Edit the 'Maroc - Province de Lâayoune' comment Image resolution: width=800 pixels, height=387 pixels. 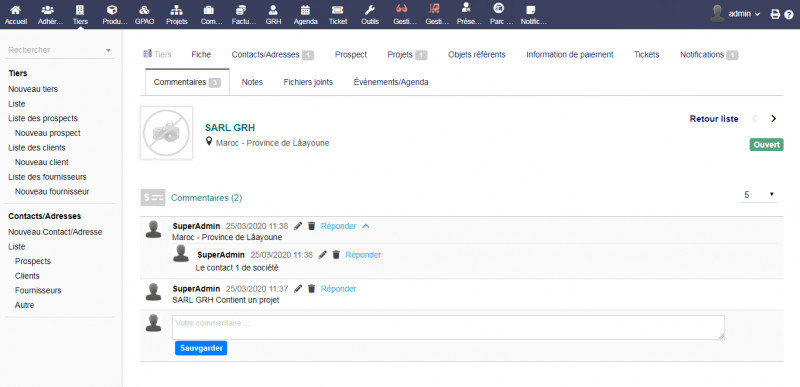tap(298, 226)
